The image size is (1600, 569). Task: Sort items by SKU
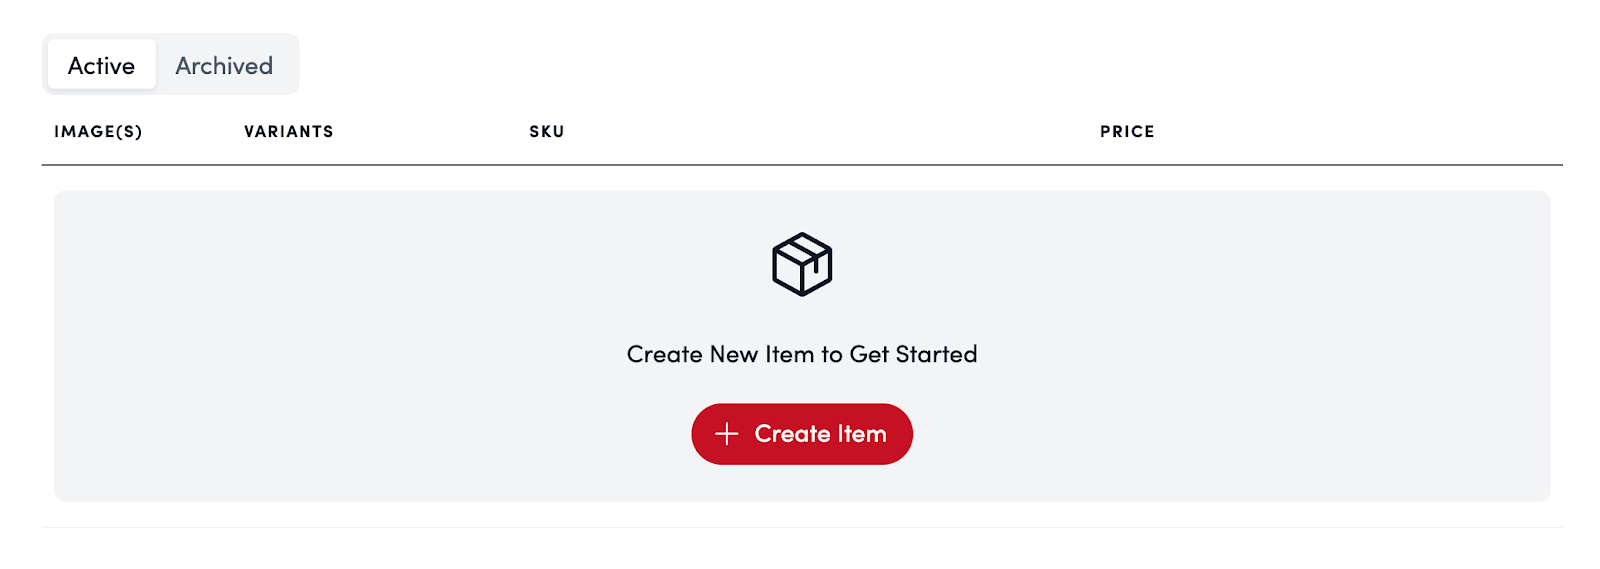547,132
